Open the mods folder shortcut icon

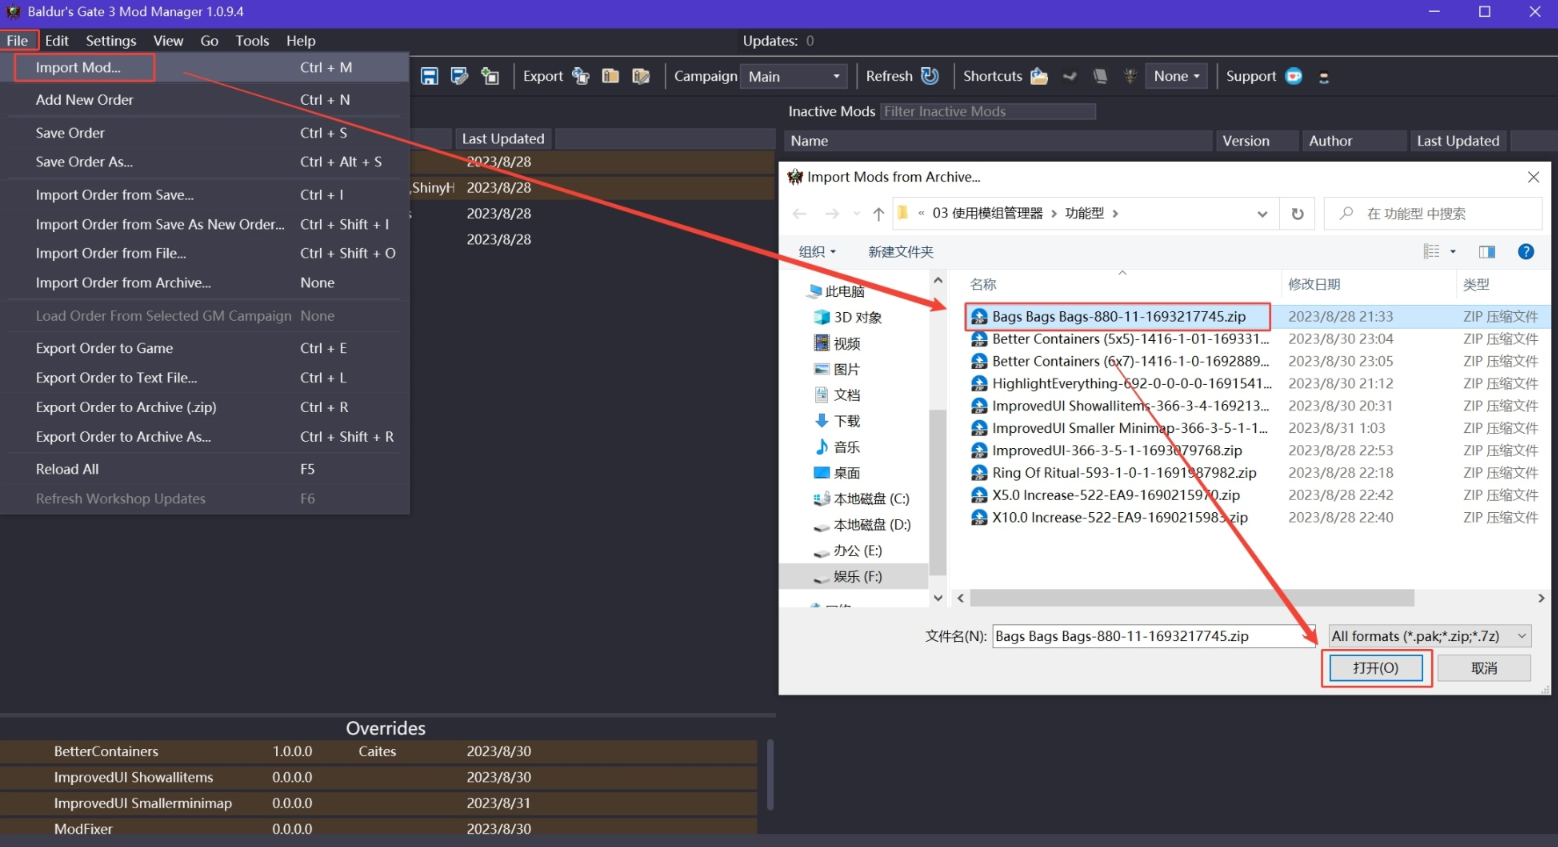coord(1039,76)
